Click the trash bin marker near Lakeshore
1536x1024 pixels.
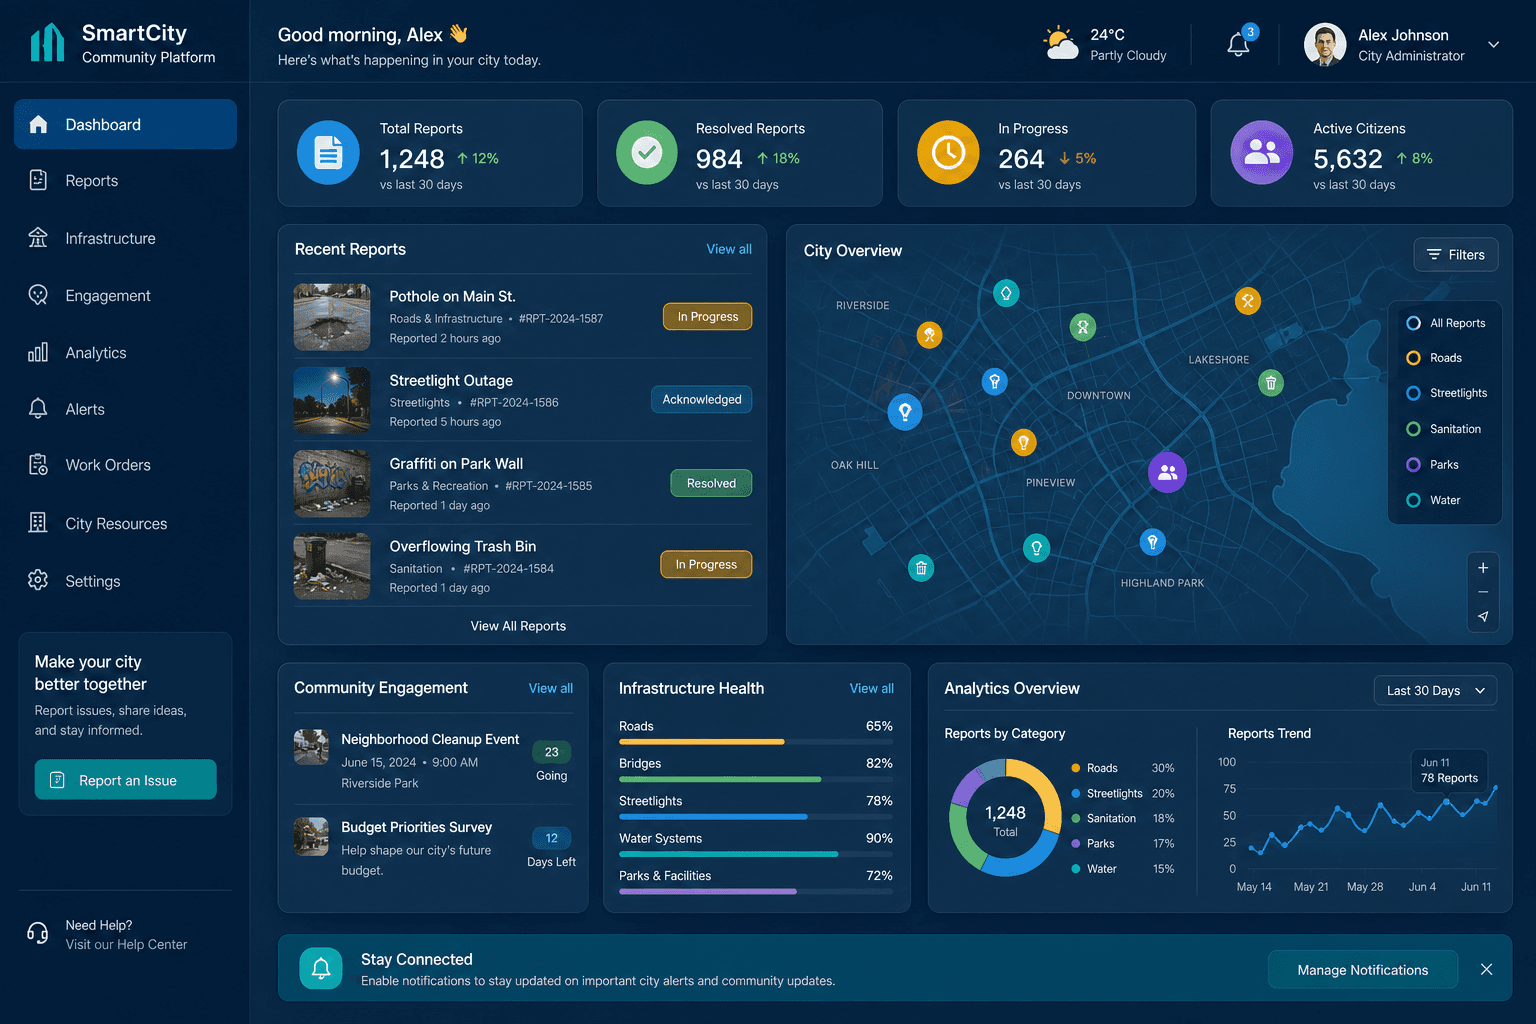[x=1270, y=382]
